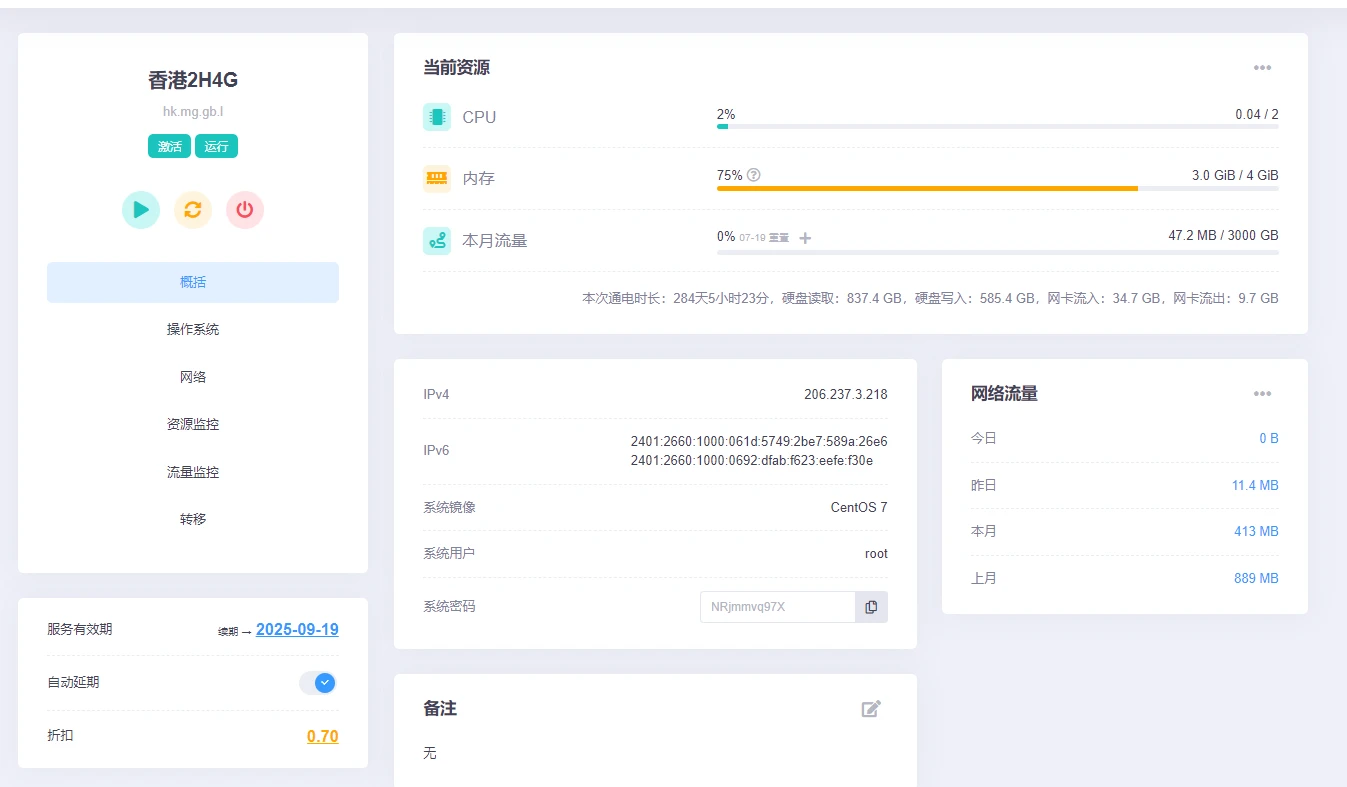Click the 内存 memory icon

[x=437, y=178]
